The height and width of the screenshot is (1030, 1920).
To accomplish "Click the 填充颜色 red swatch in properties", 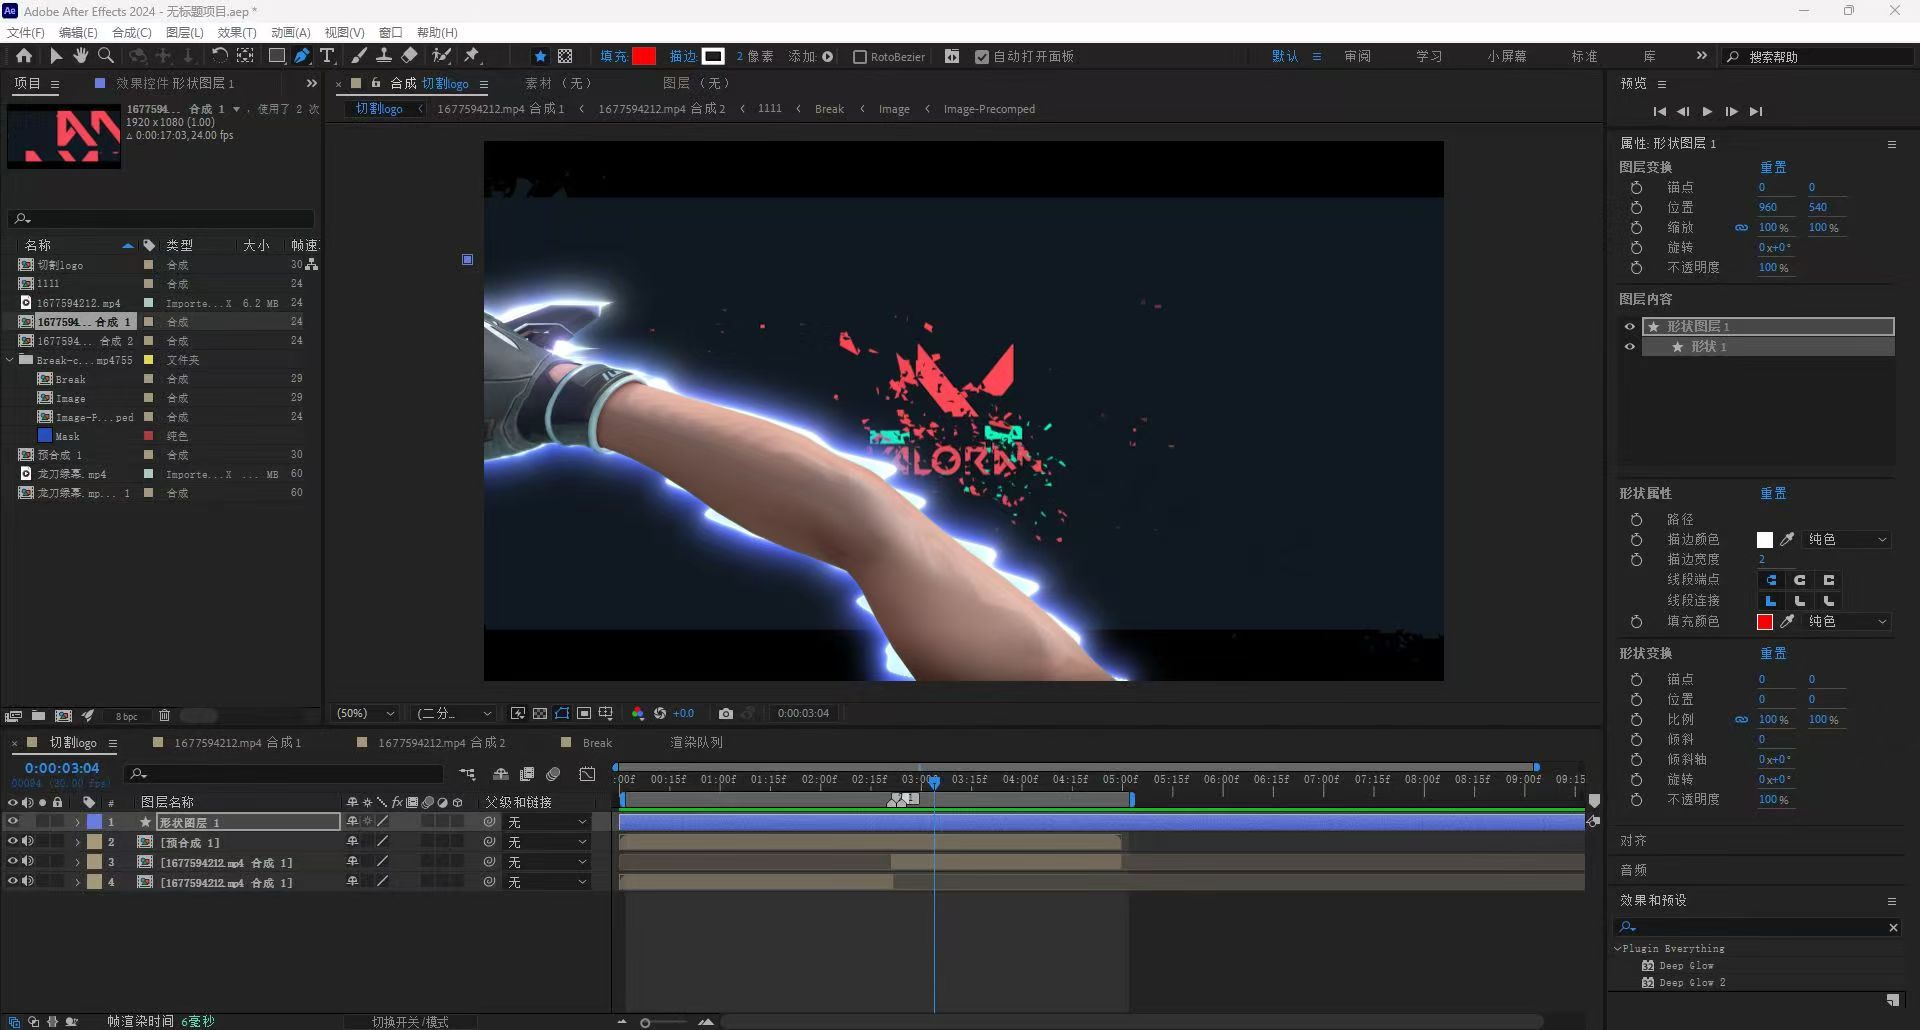I will [1765, 622].
